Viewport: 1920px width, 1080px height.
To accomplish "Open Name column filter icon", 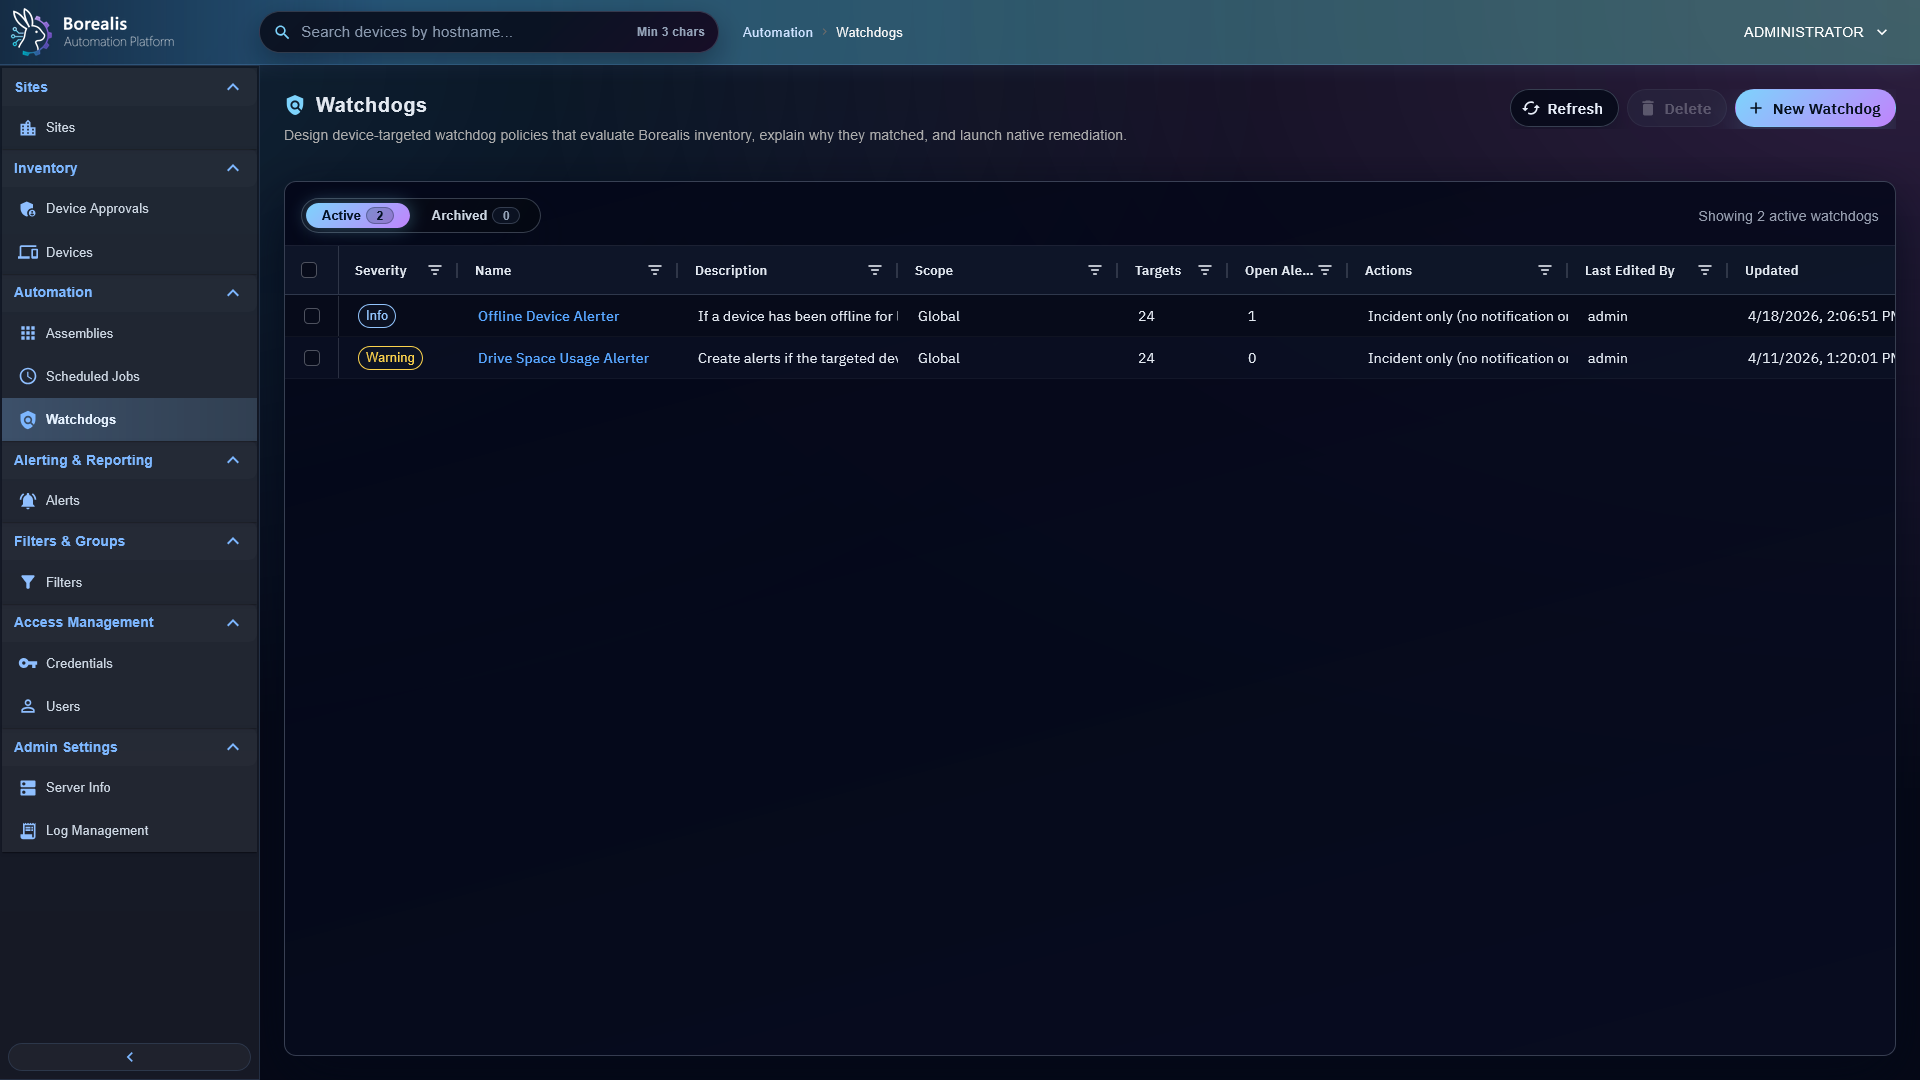I will [655, 270].
